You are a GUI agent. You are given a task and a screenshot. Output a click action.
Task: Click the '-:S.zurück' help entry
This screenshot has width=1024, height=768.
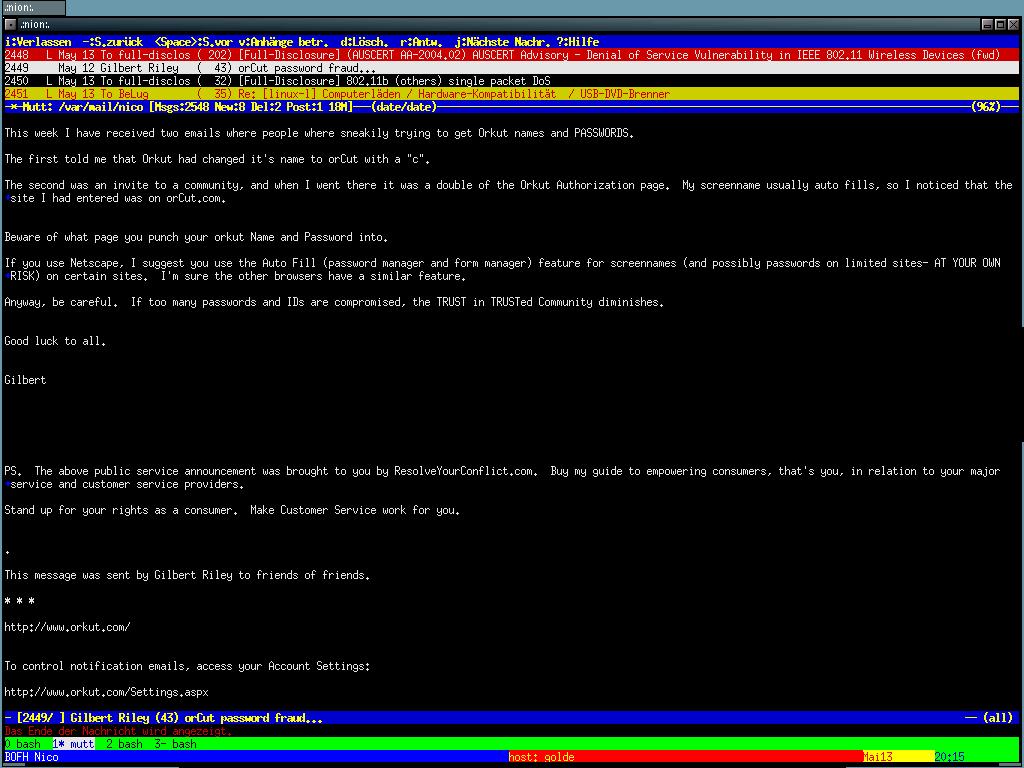tap(113, 42)
